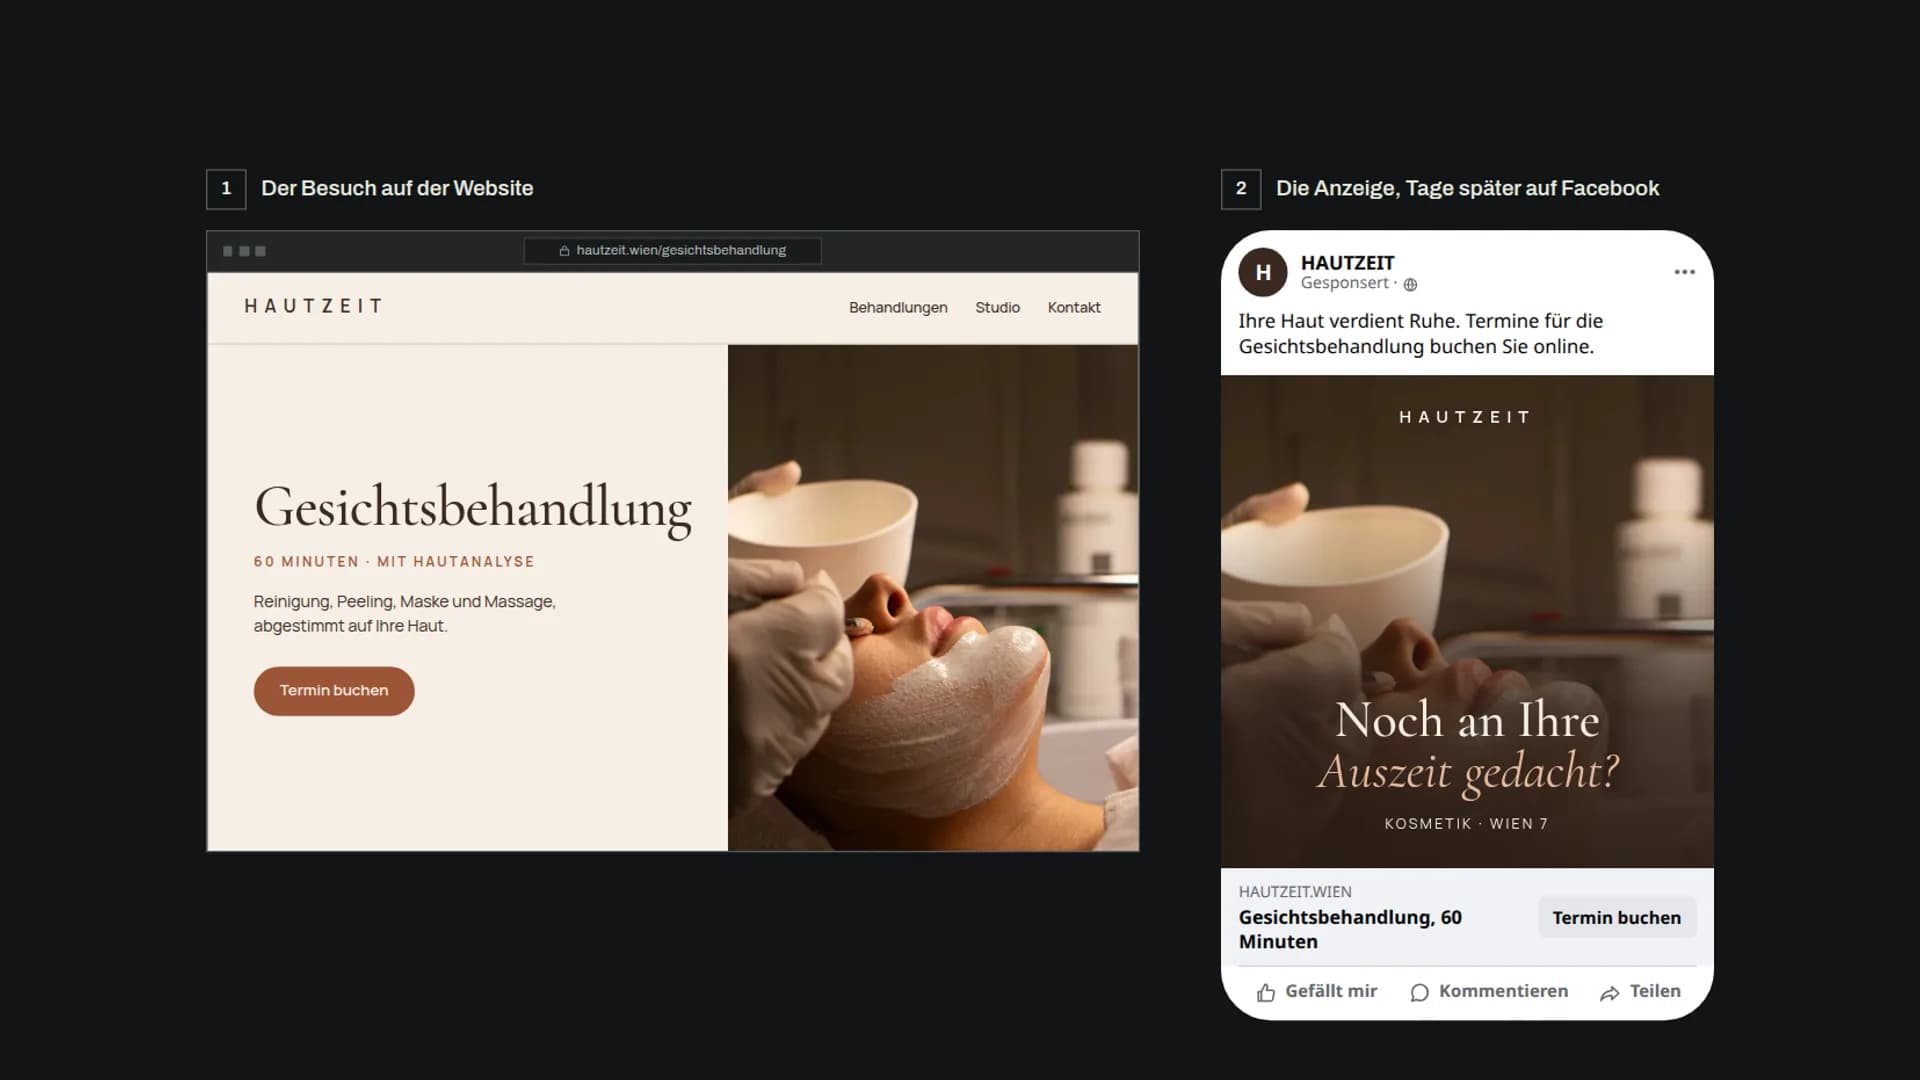
Task: Click the Gefällt mir label
Action: click(x=1331, y=991)
